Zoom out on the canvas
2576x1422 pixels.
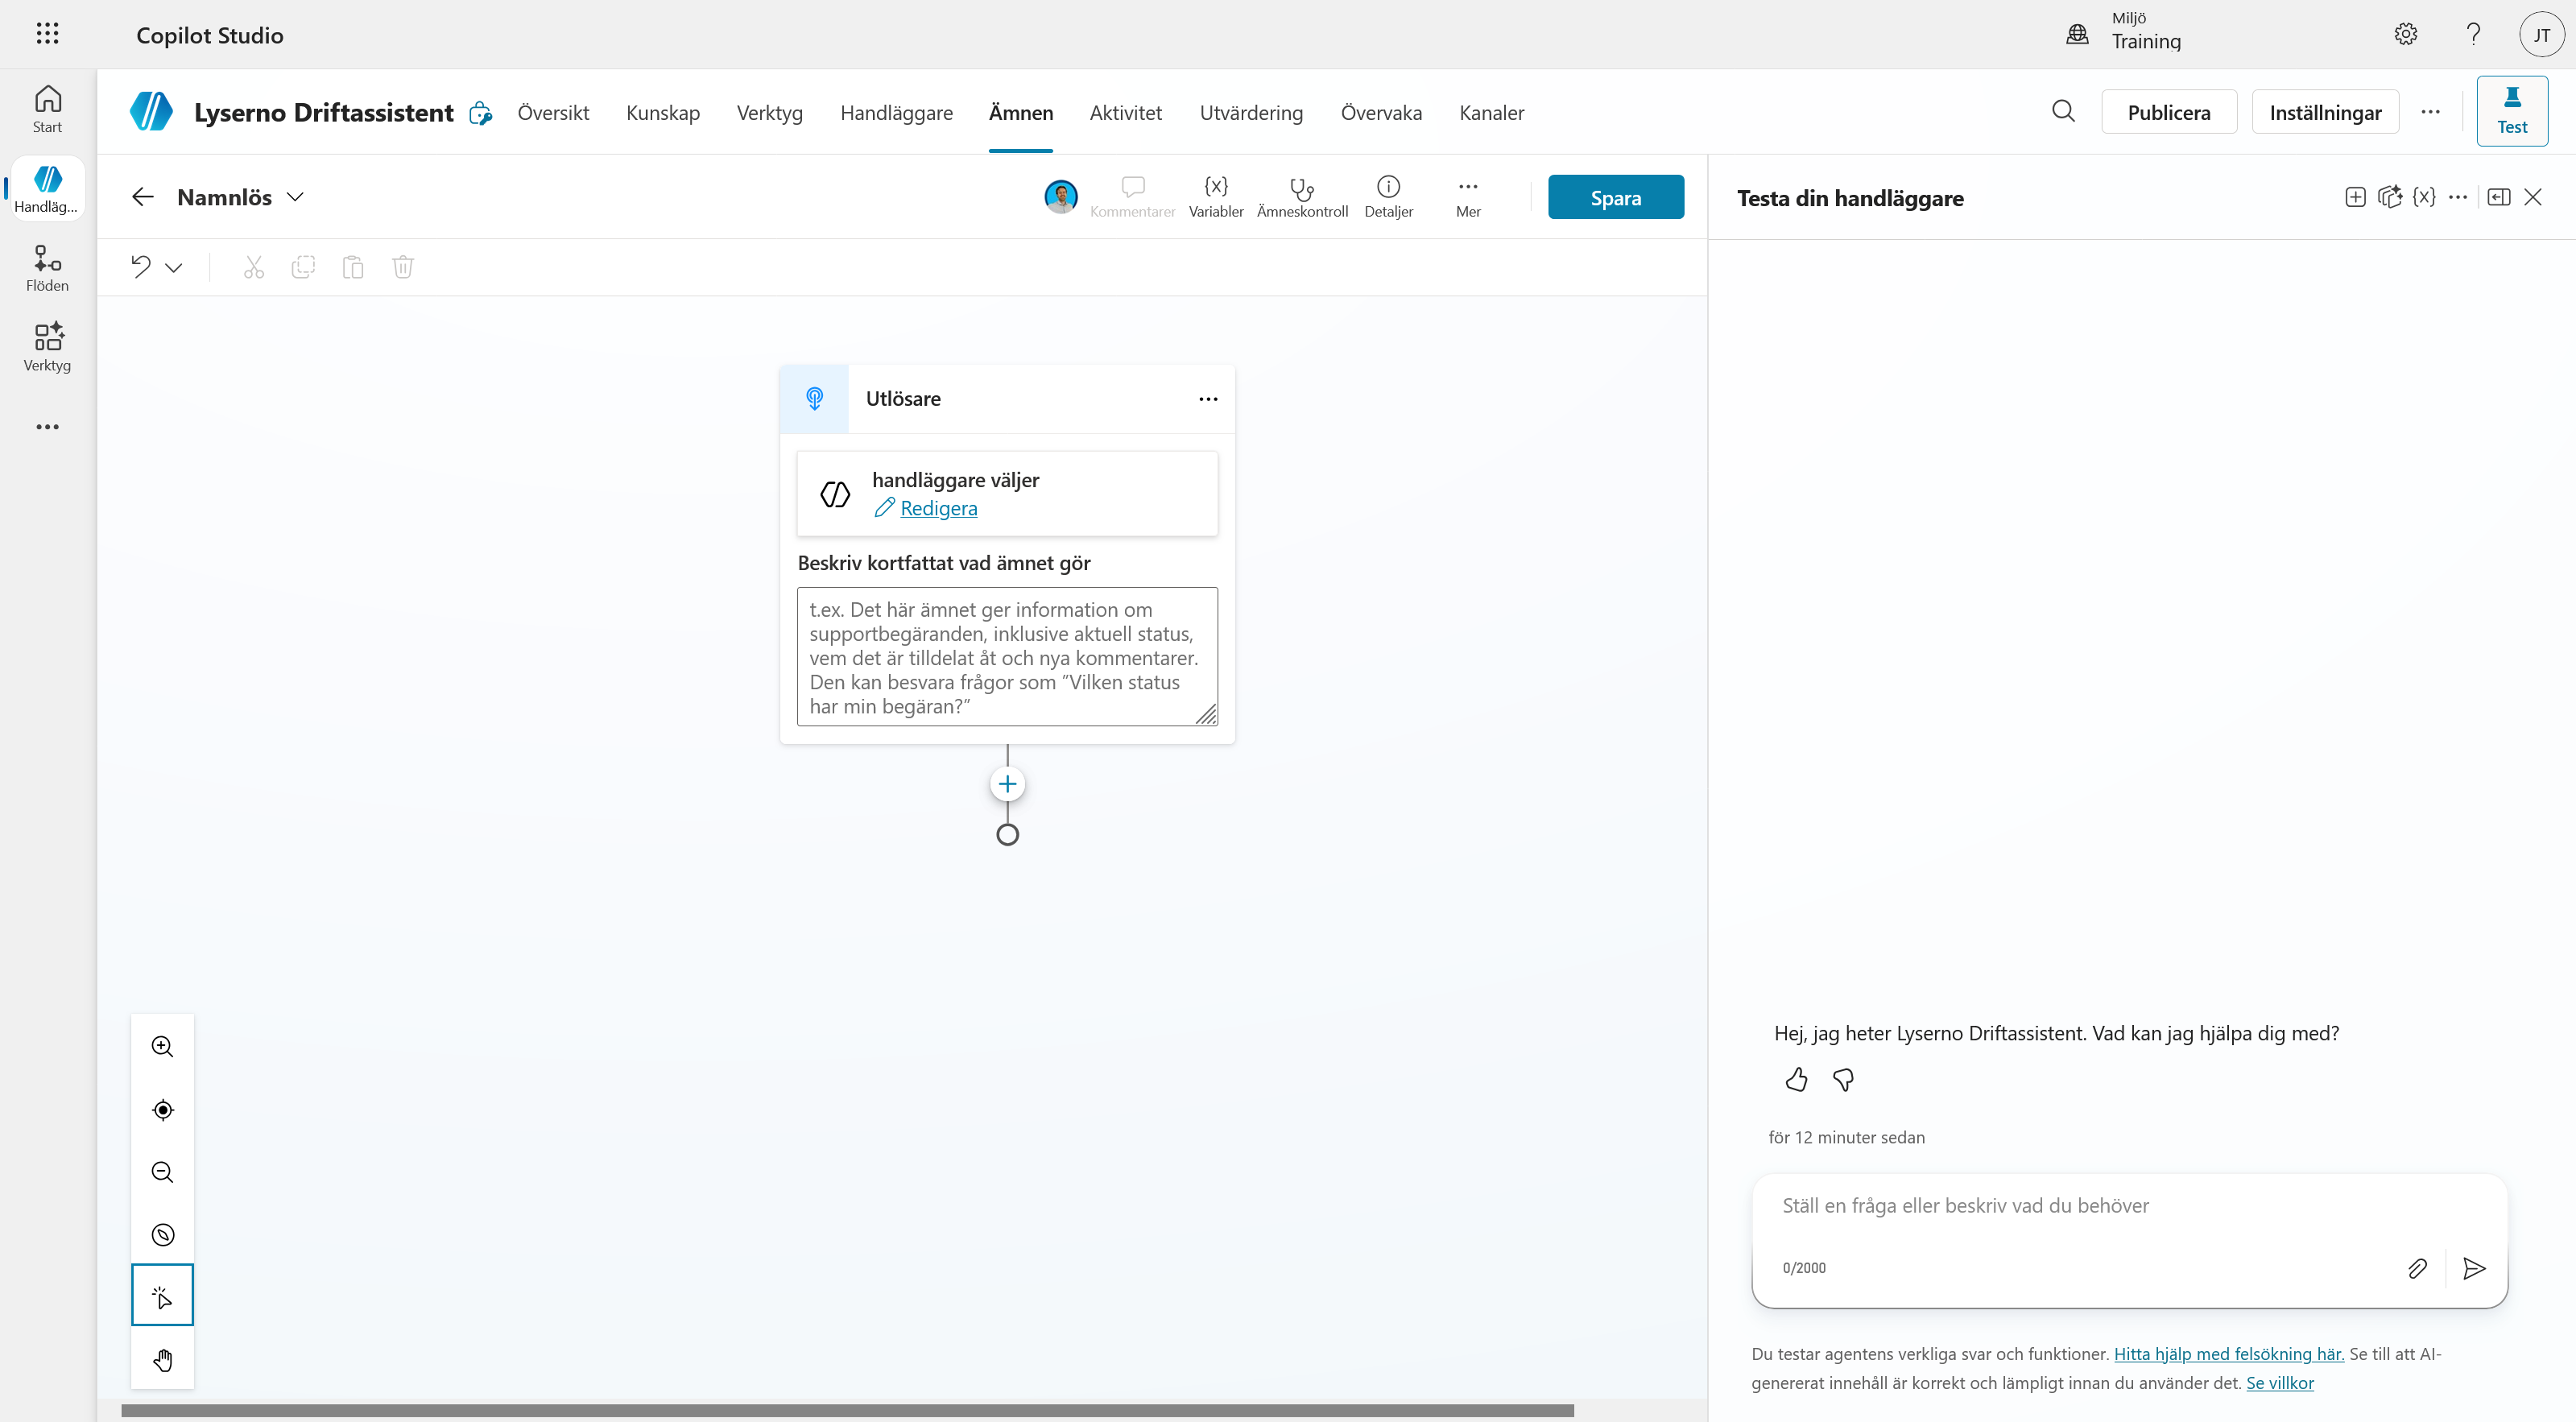162,1172
